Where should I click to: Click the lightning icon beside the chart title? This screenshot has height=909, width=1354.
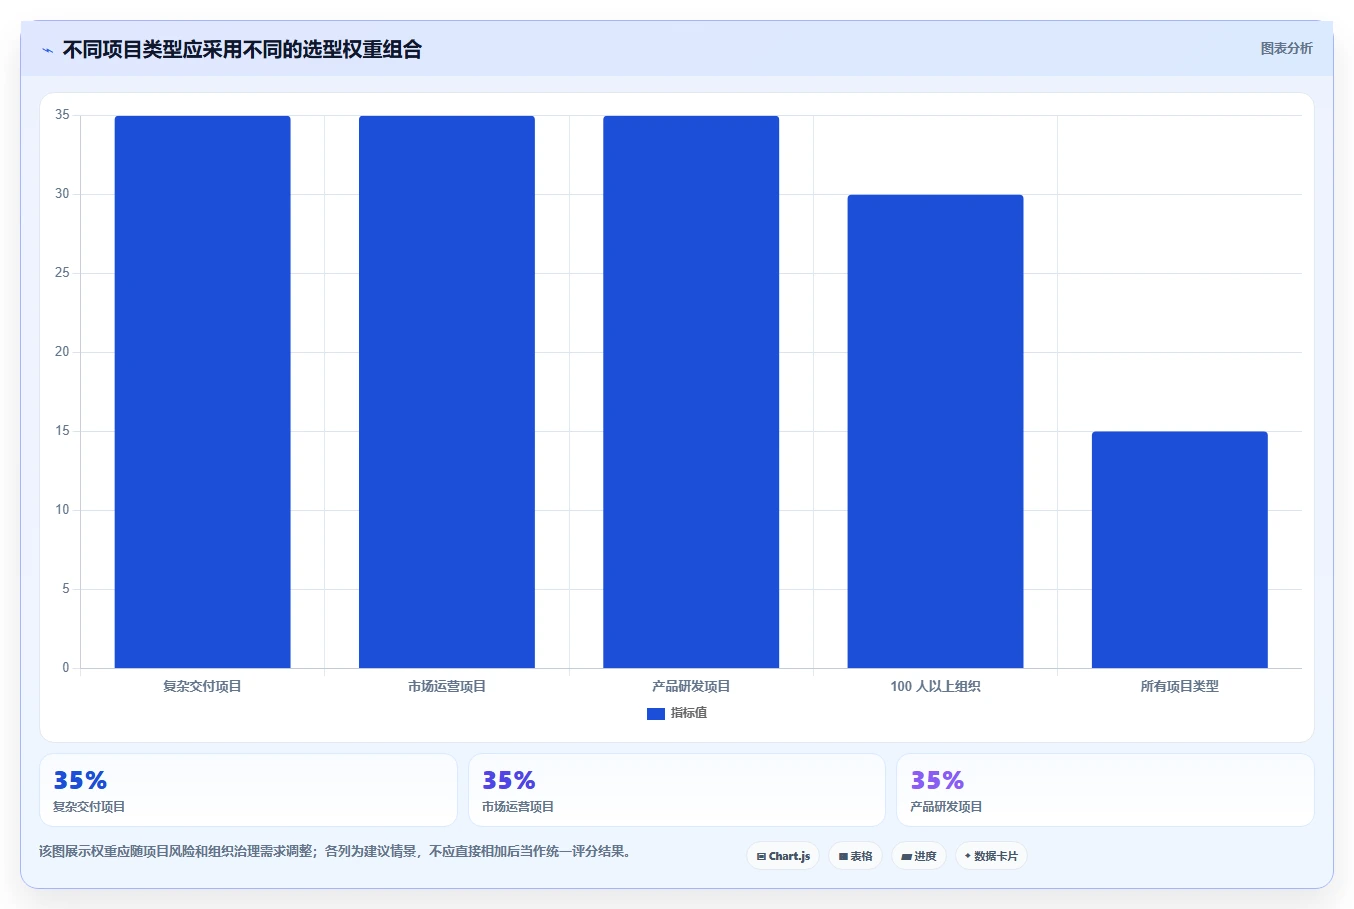[x=47, y=50]
